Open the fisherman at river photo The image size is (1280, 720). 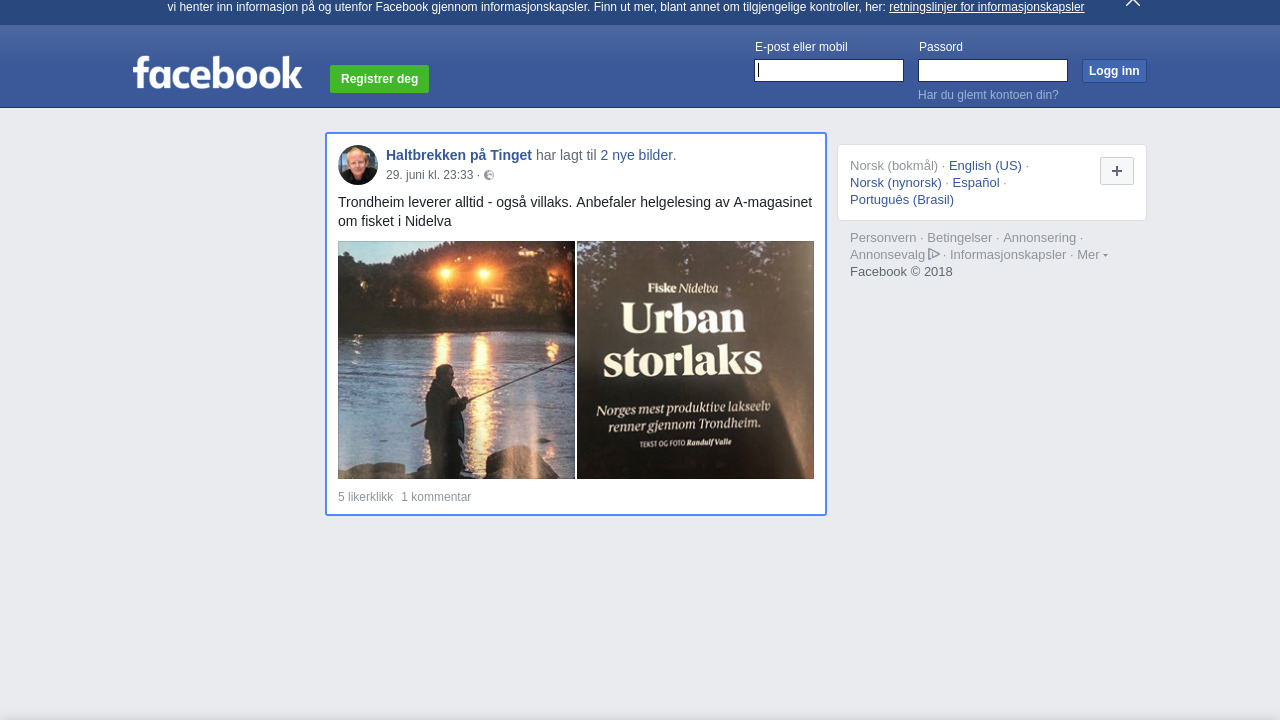pos(456,360)
